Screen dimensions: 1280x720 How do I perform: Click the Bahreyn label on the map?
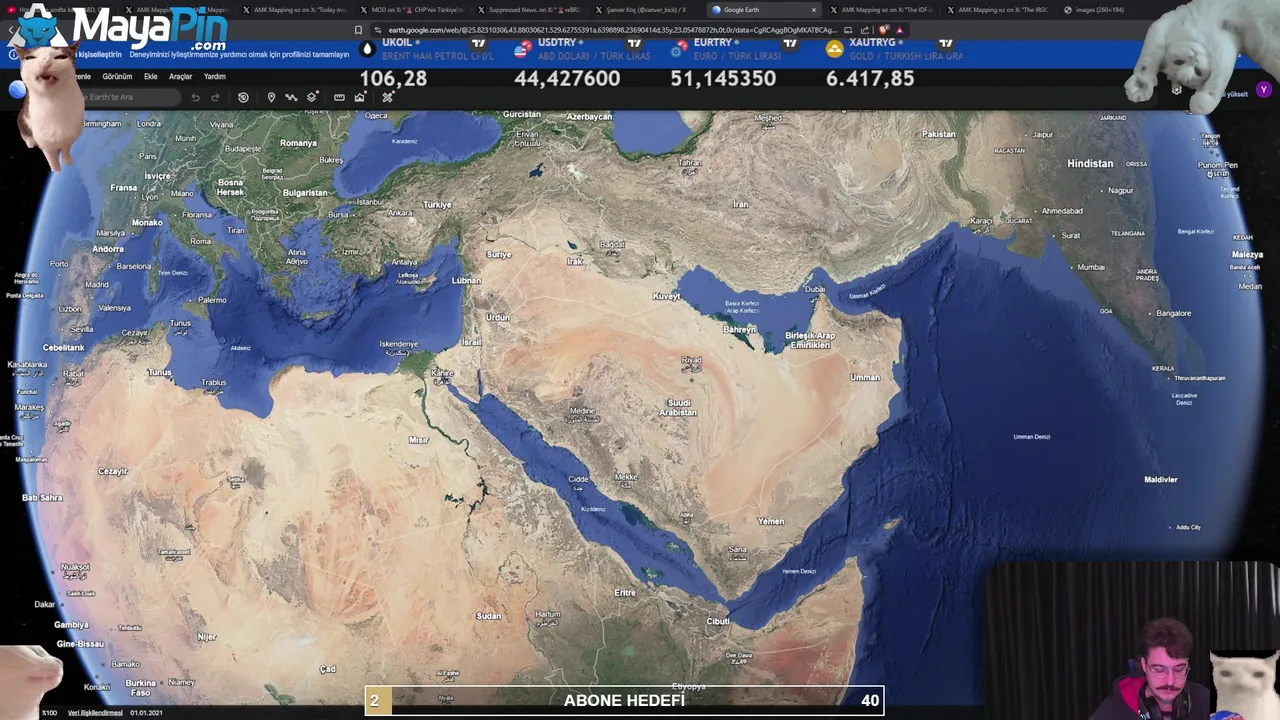740,329
